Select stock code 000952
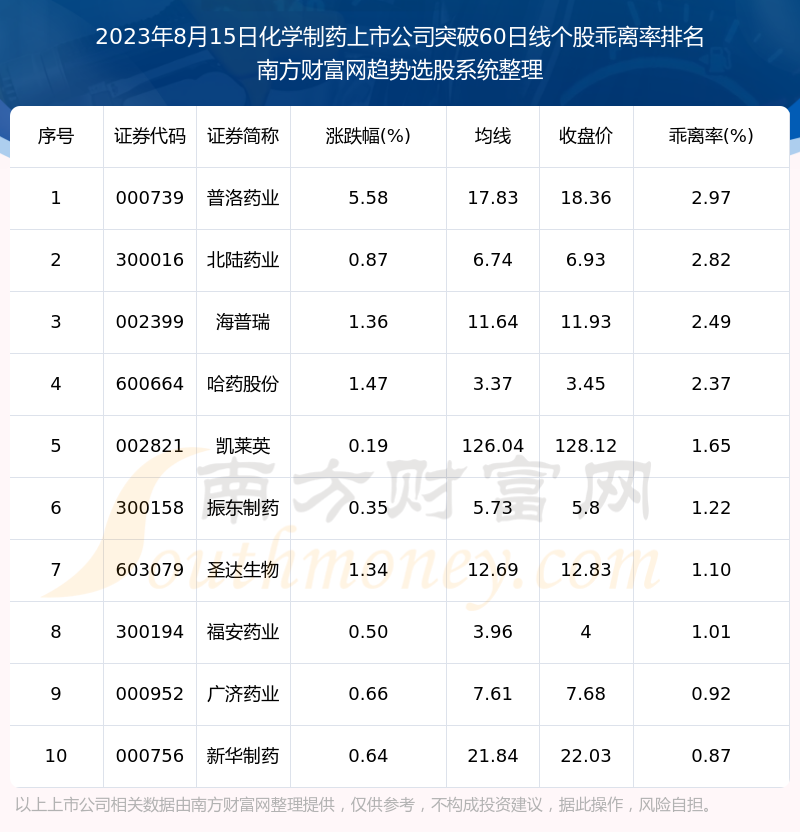The height and width of the screenshot is (832, 800). click(x=150, y=695)
